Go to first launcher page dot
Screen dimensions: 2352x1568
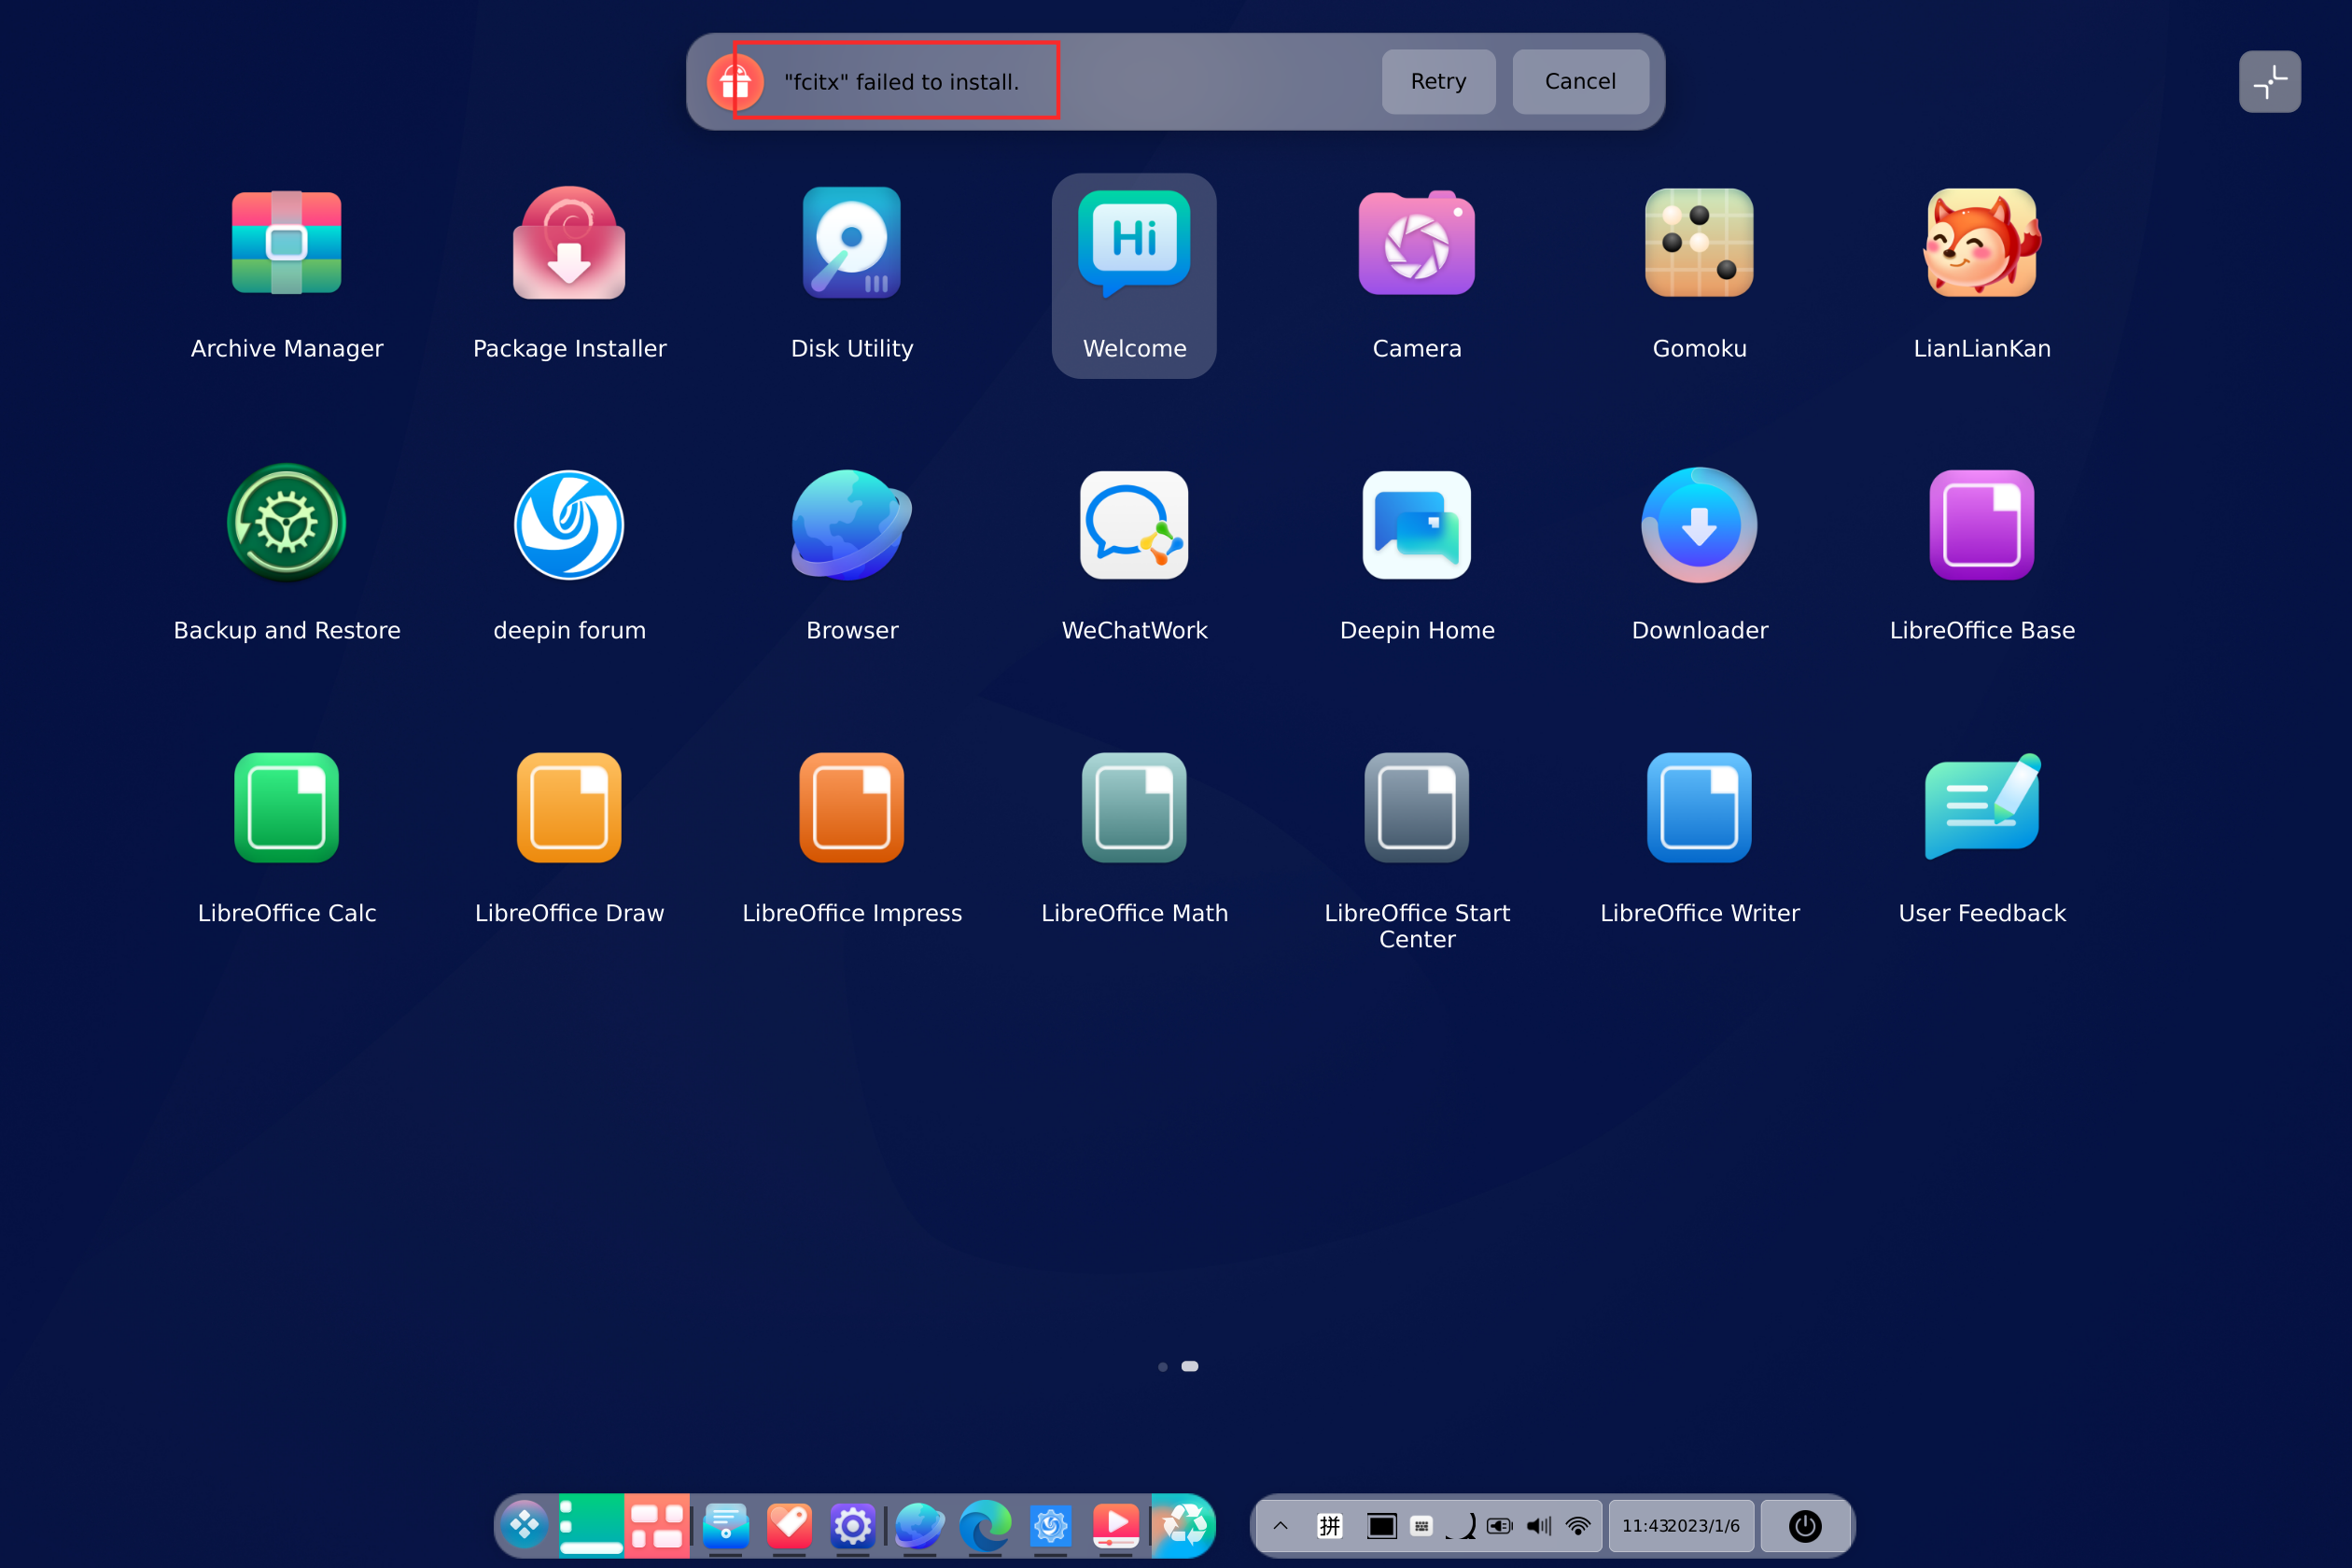tap(1162, 1366)
